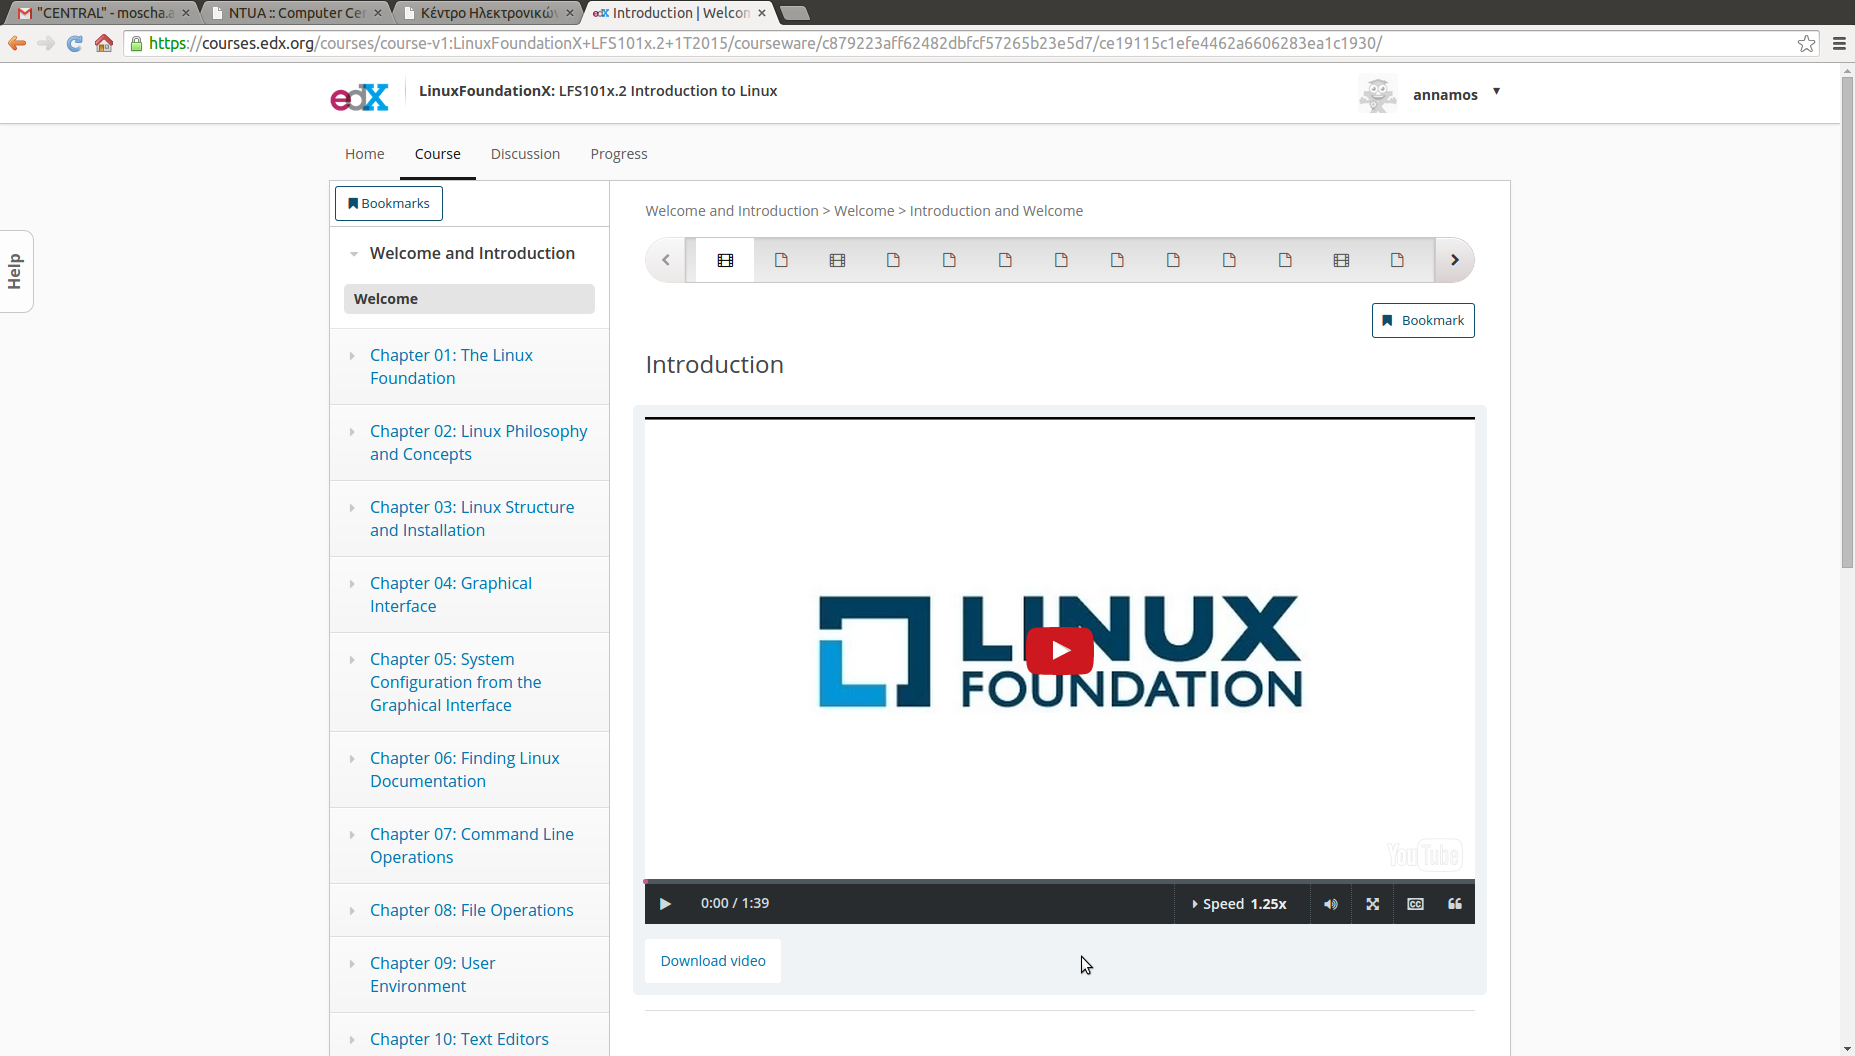Select the first video unit icon
Image resolution: width=1855 pixels, height=1056 pixels.
click(725, 260)
